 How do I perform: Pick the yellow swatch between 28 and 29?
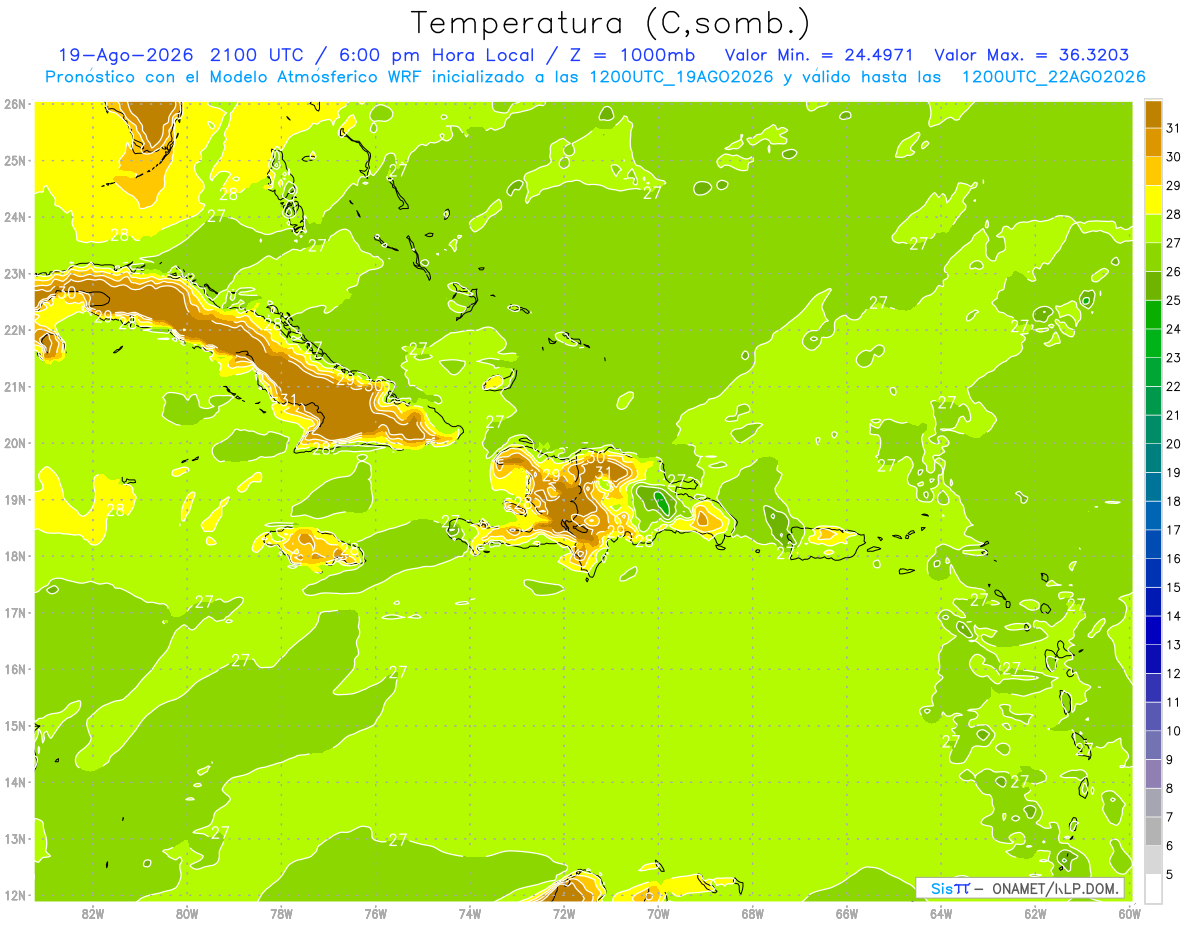1153,200
